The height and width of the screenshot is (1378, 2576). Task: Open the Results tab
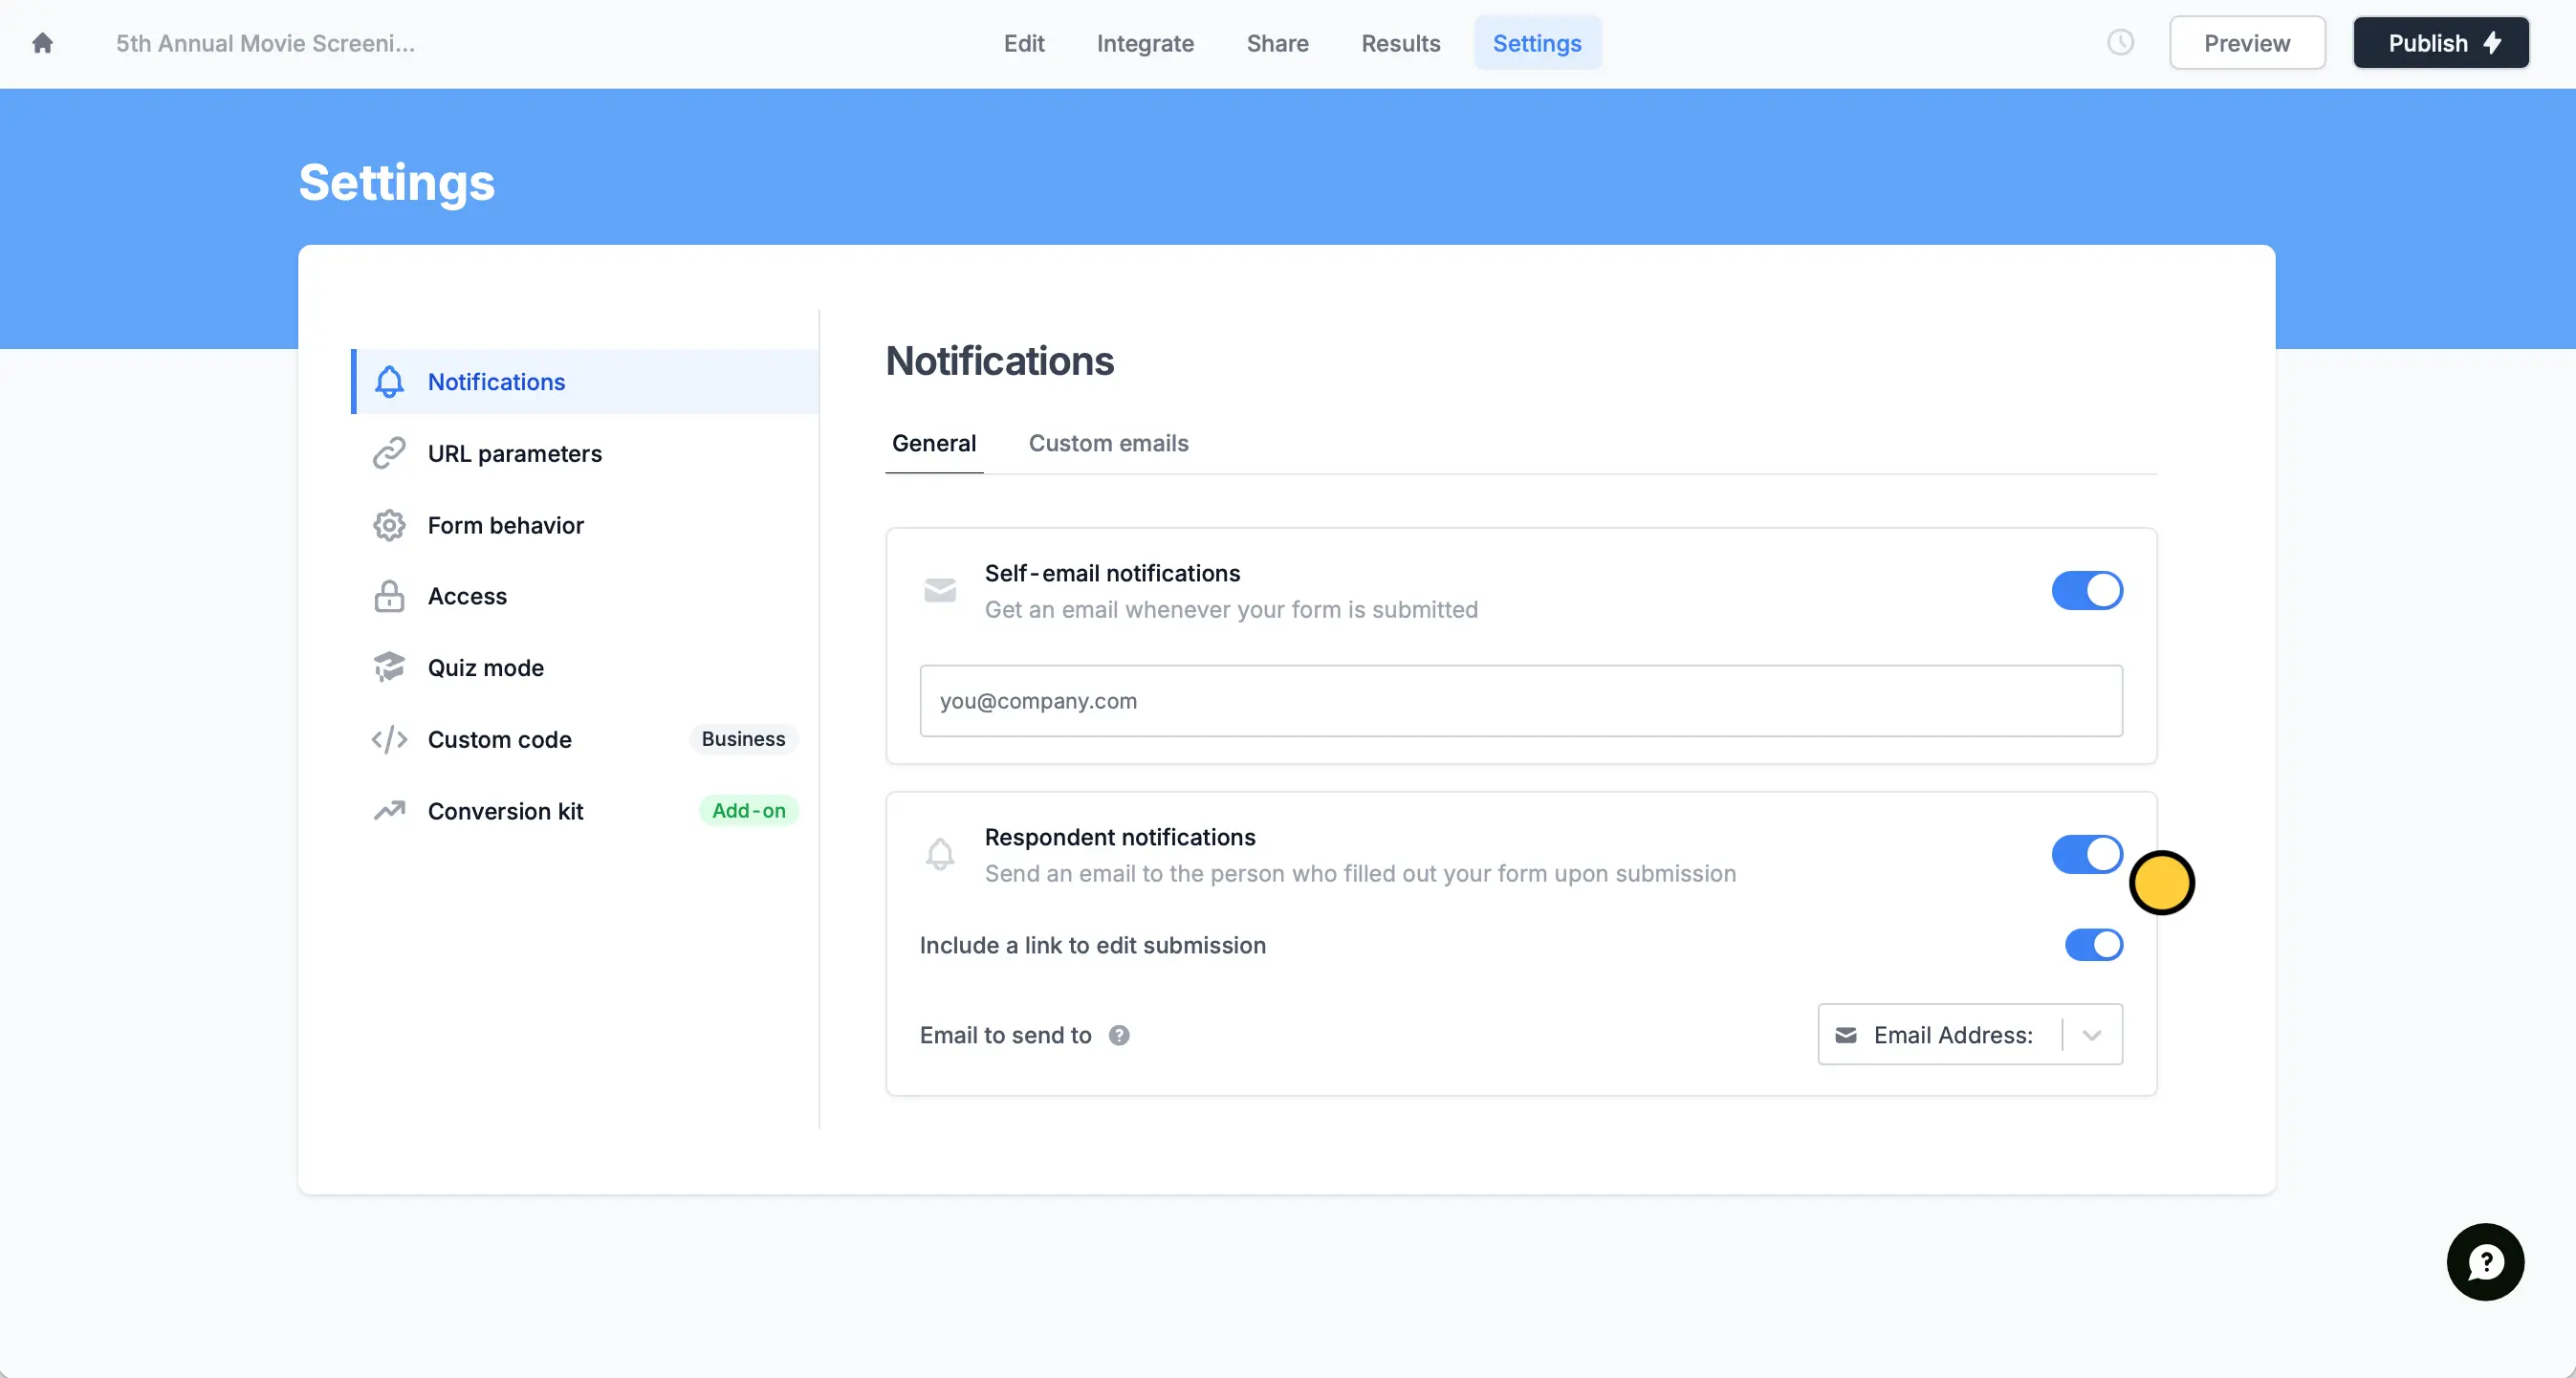click(x=1400, y=43)
